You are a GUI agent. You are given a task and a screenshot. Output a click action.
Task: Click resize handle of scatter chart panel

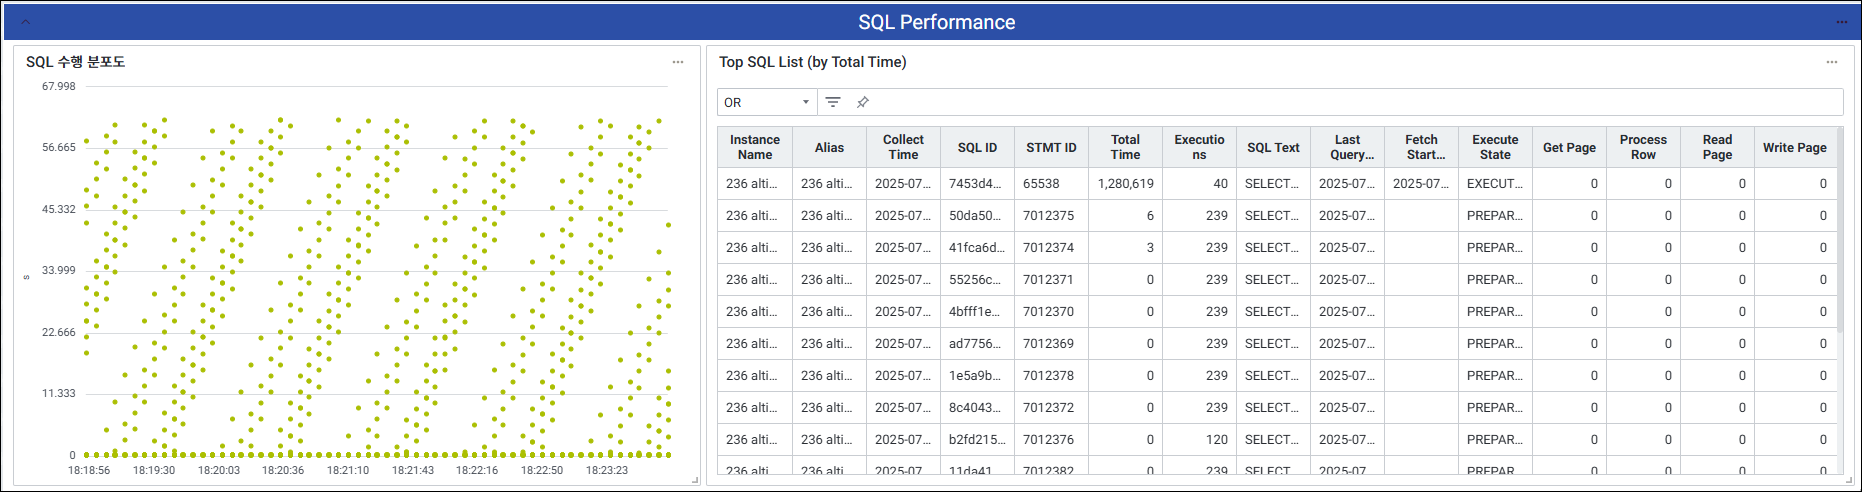tap(695, 481)
